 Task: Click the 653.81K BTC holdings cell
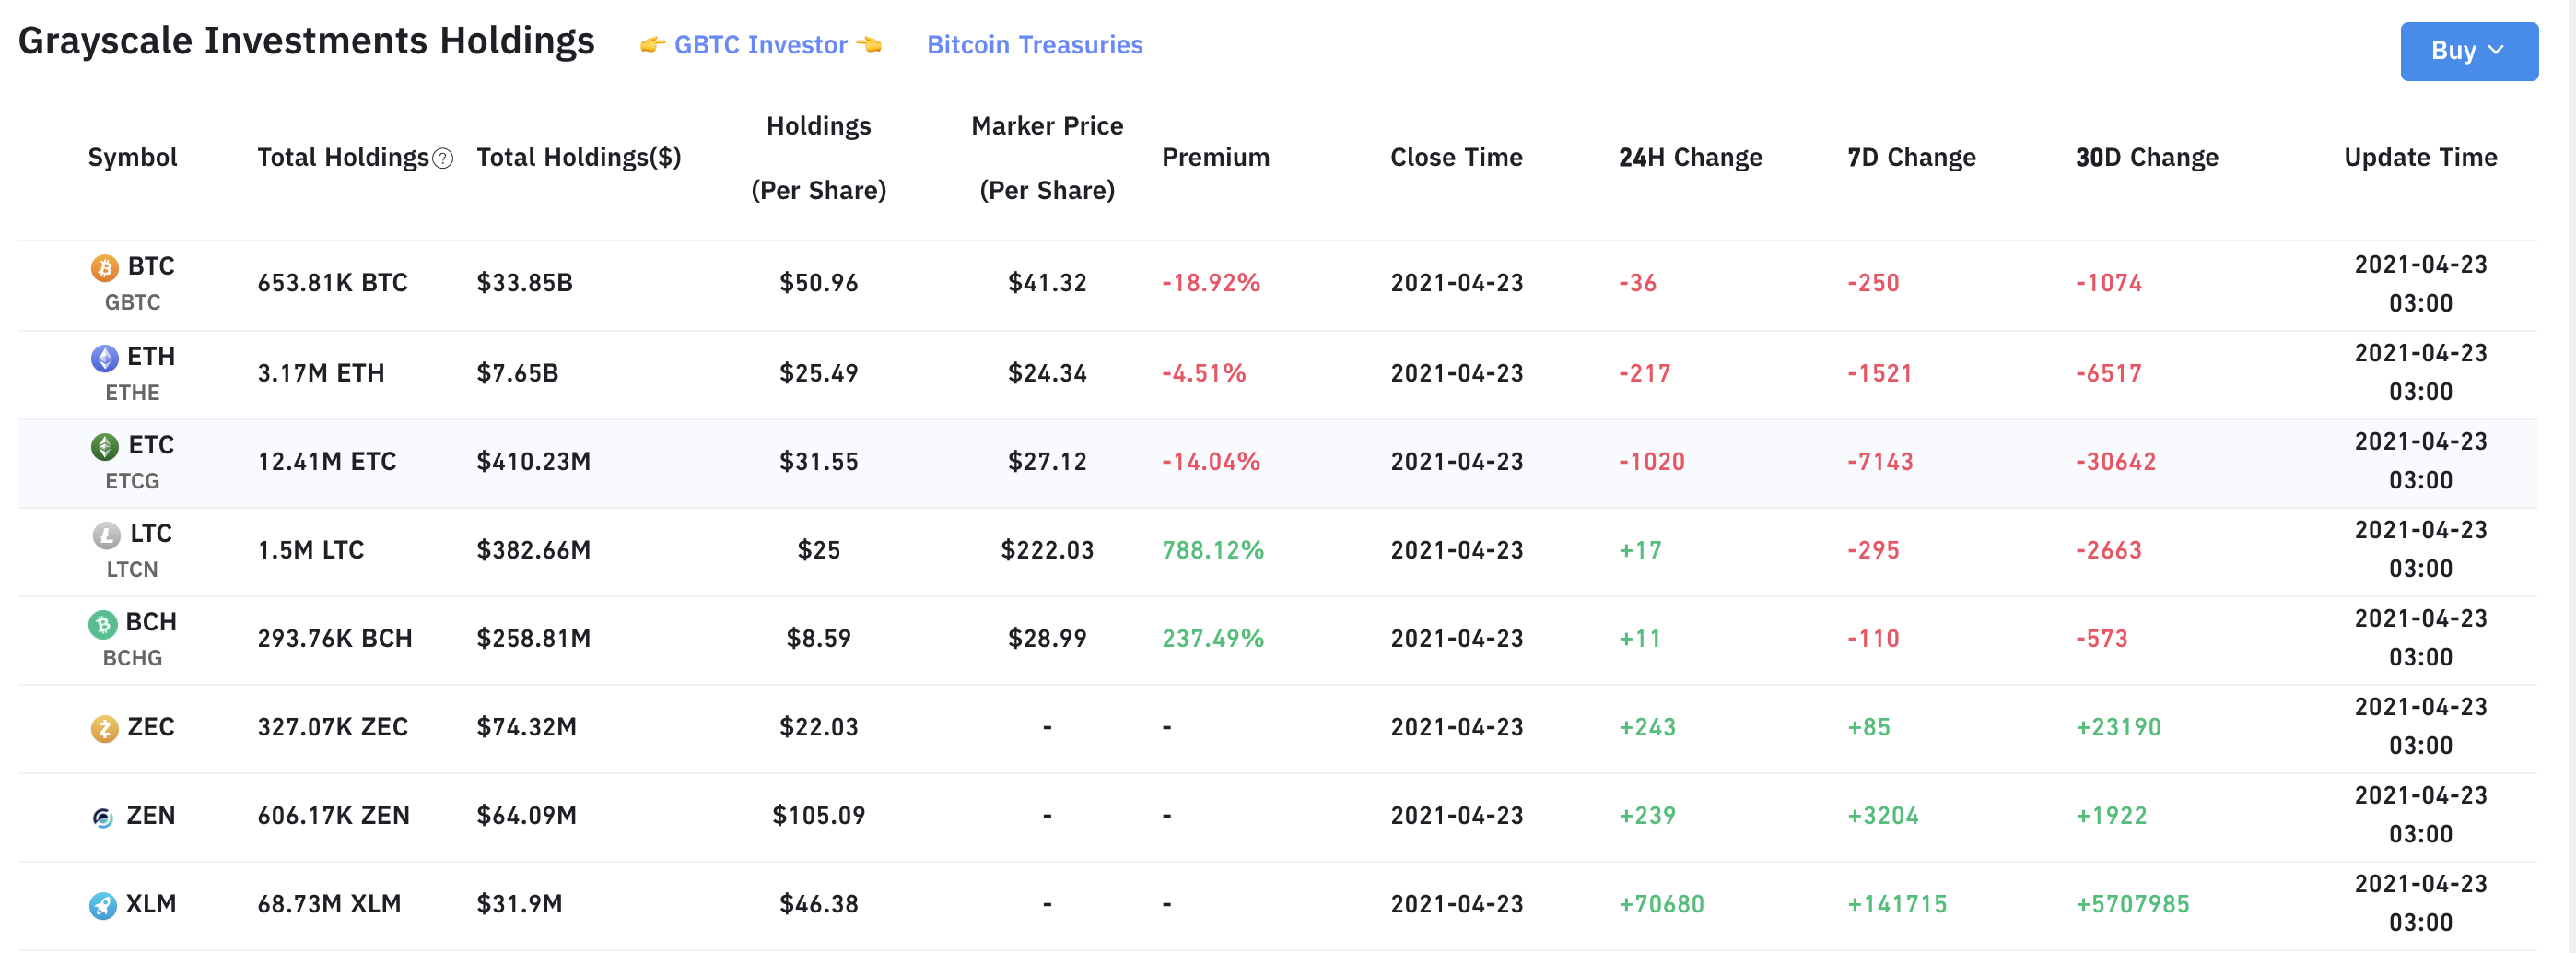point(333,283)
